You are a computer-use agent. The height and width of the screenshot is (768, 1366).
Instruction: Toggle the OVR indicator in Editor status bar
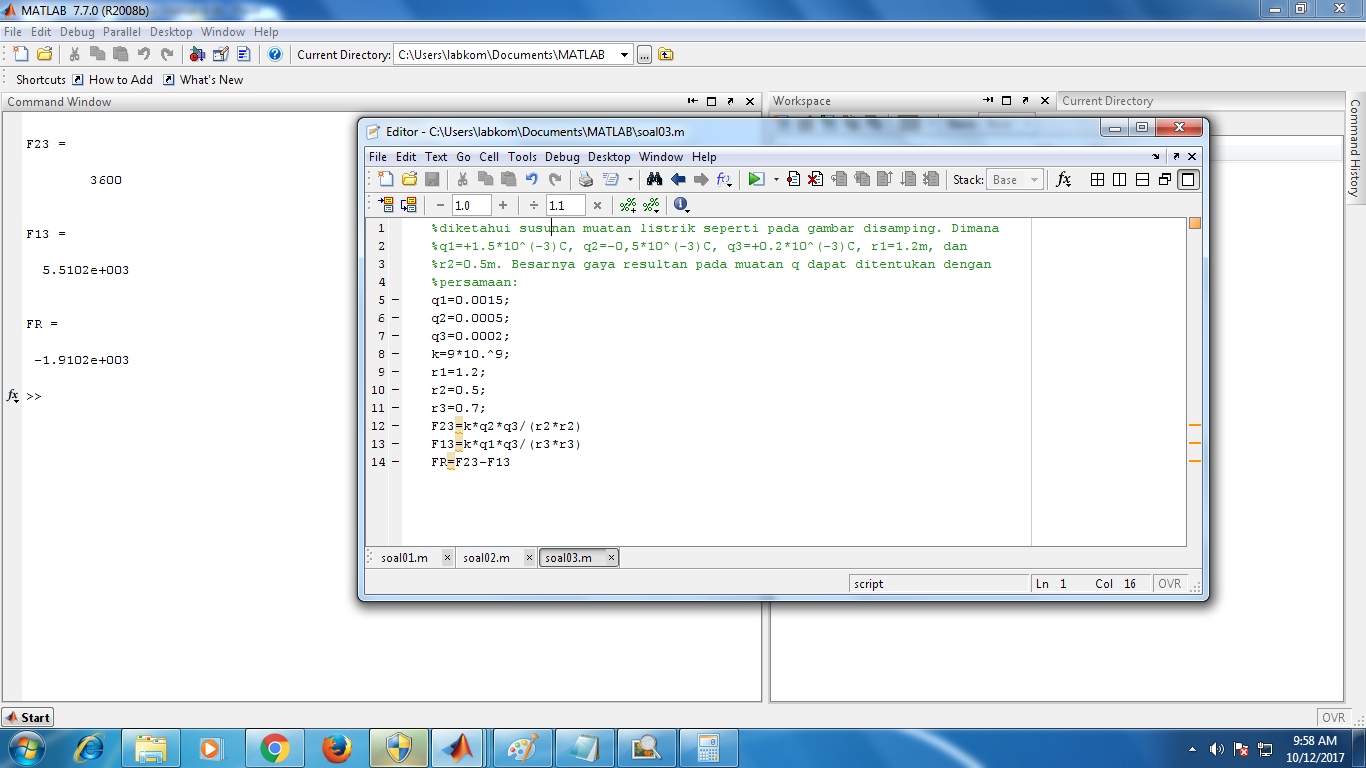[x=1169, y=583]
